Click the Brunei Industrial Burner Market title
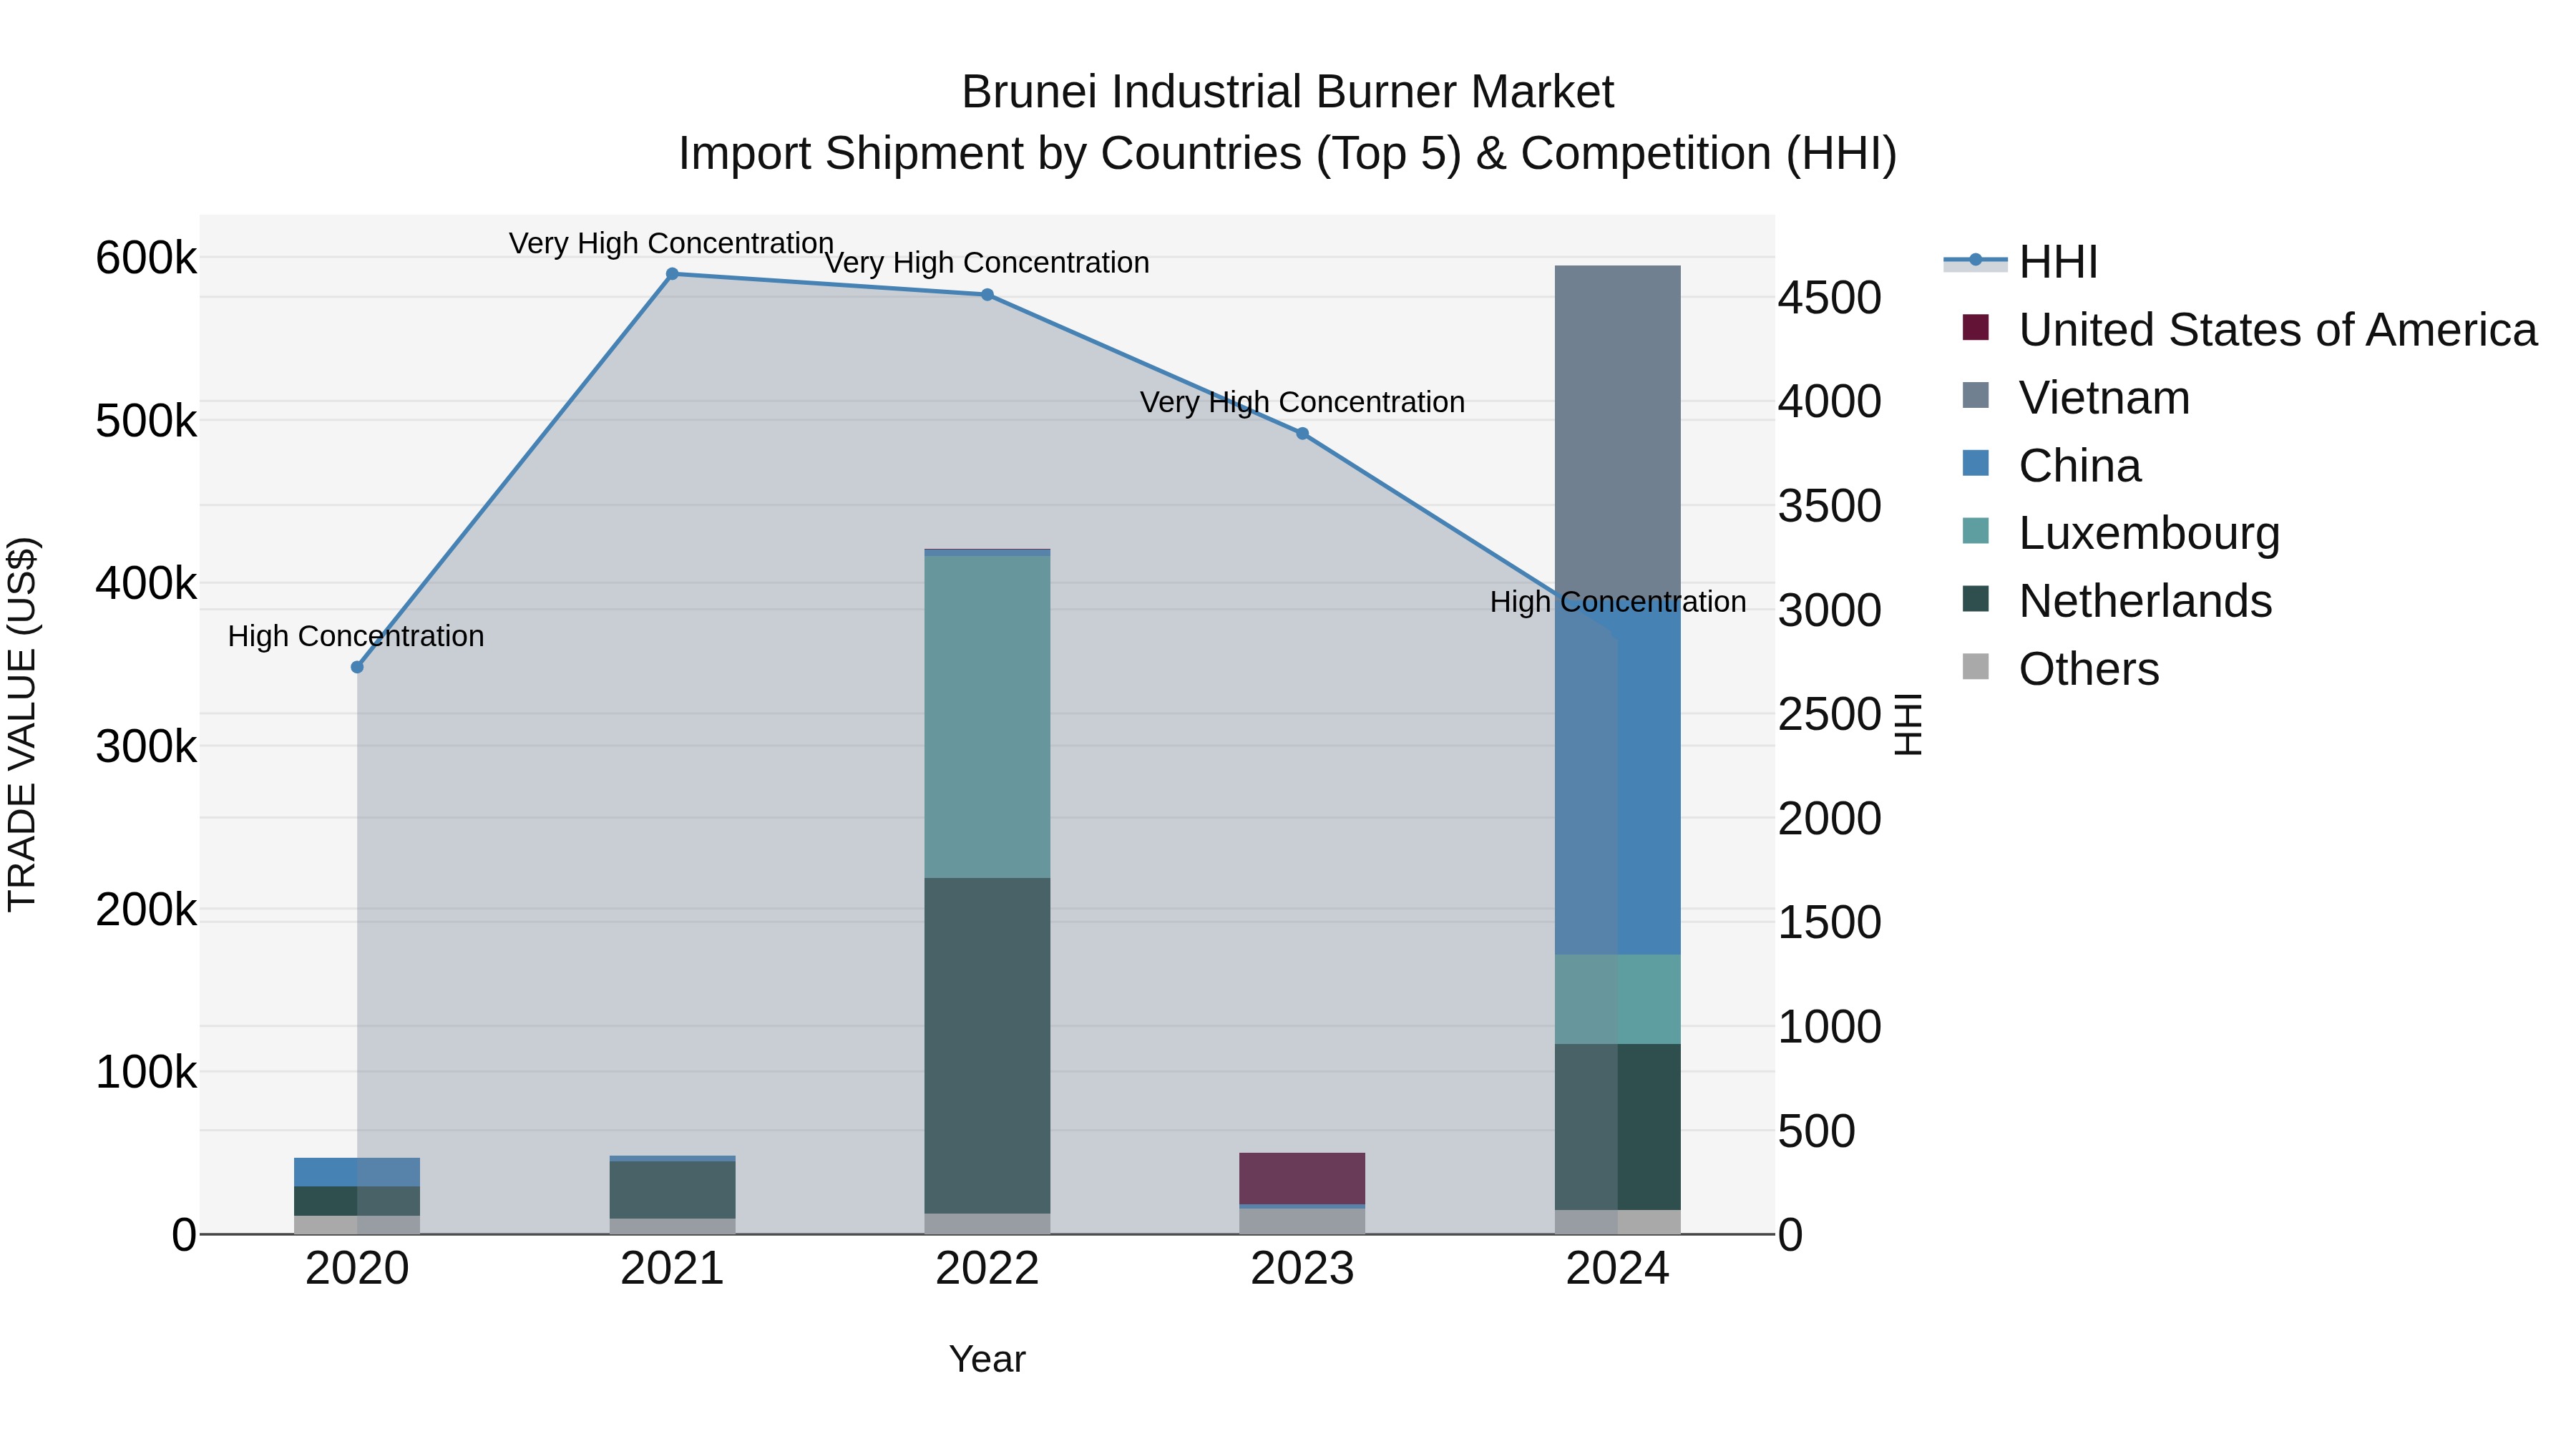Image resolution: width=2576 pixels, height=1449 pixels. pyautogui.click(x=1287, y=92)
